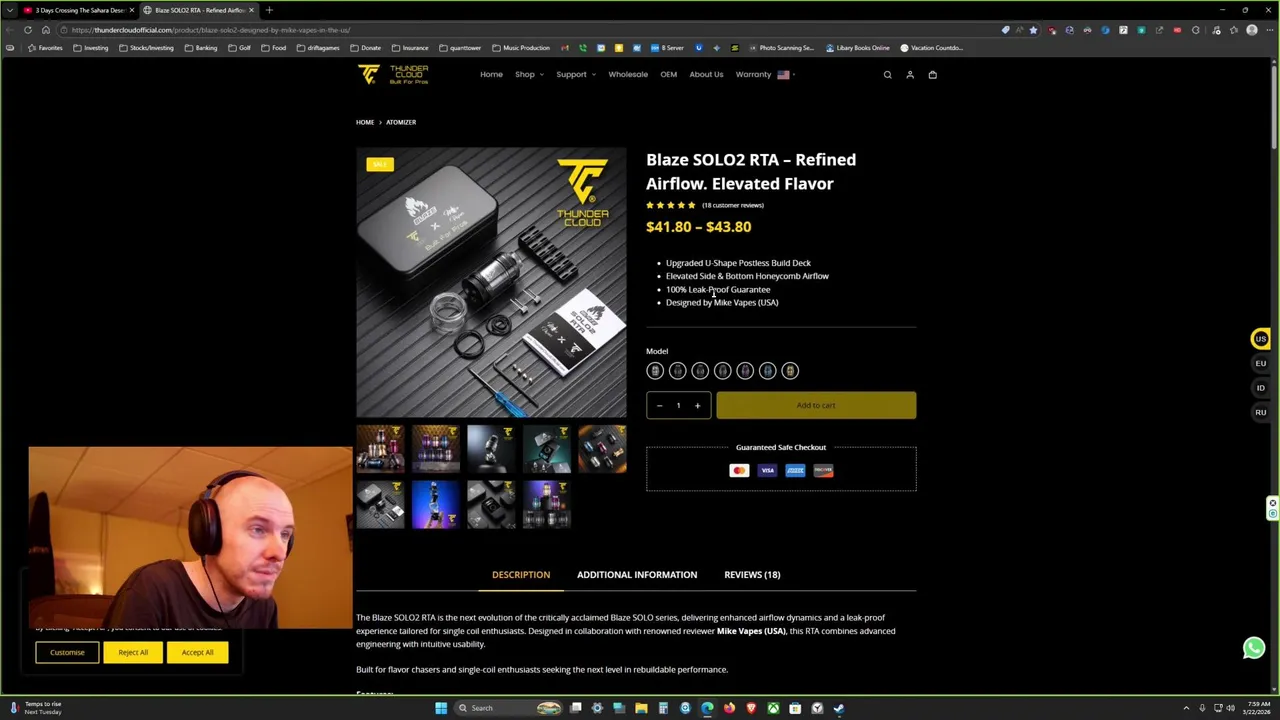Click the Customise cookies button
The image size is (1280, 720).
click(x=67, y=653)
